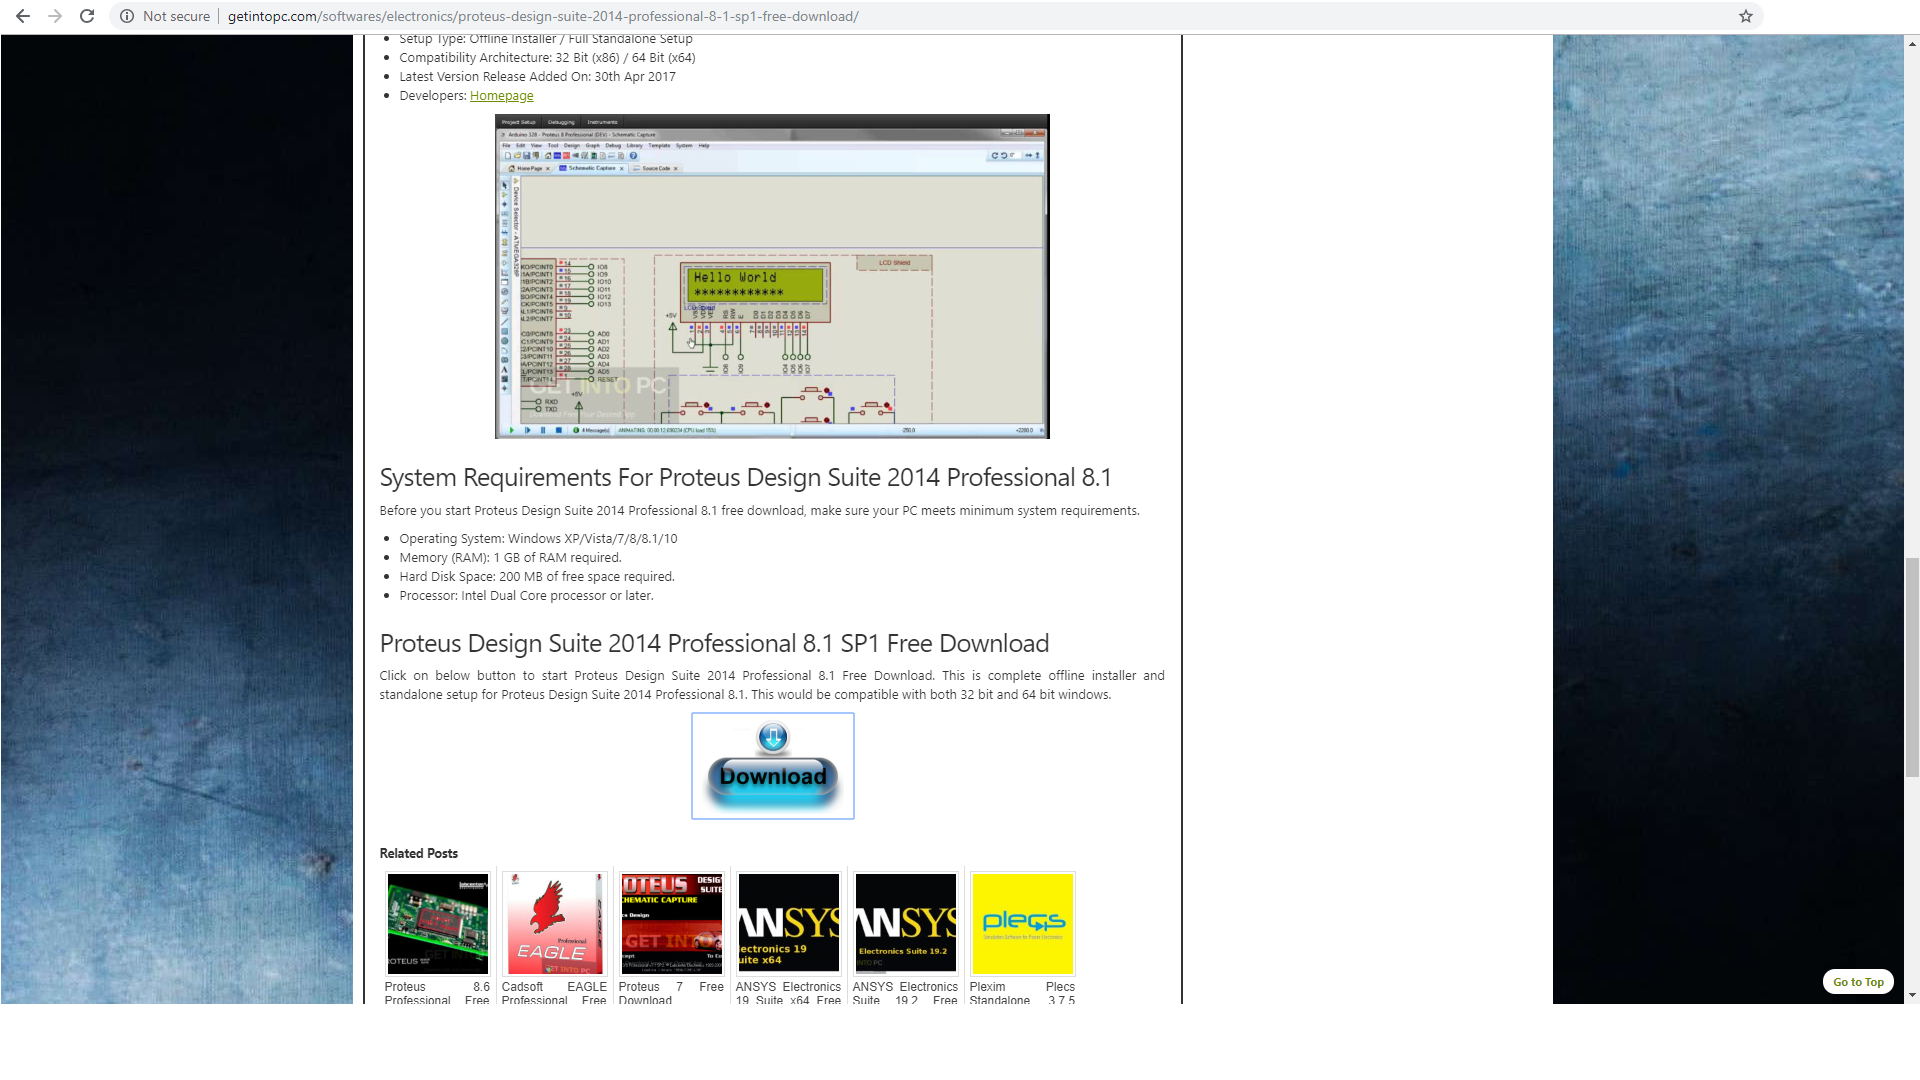1920x1080 pixels.
Task: Click the bookmark star in the address bar
Action: click(x=1746, y=16)
